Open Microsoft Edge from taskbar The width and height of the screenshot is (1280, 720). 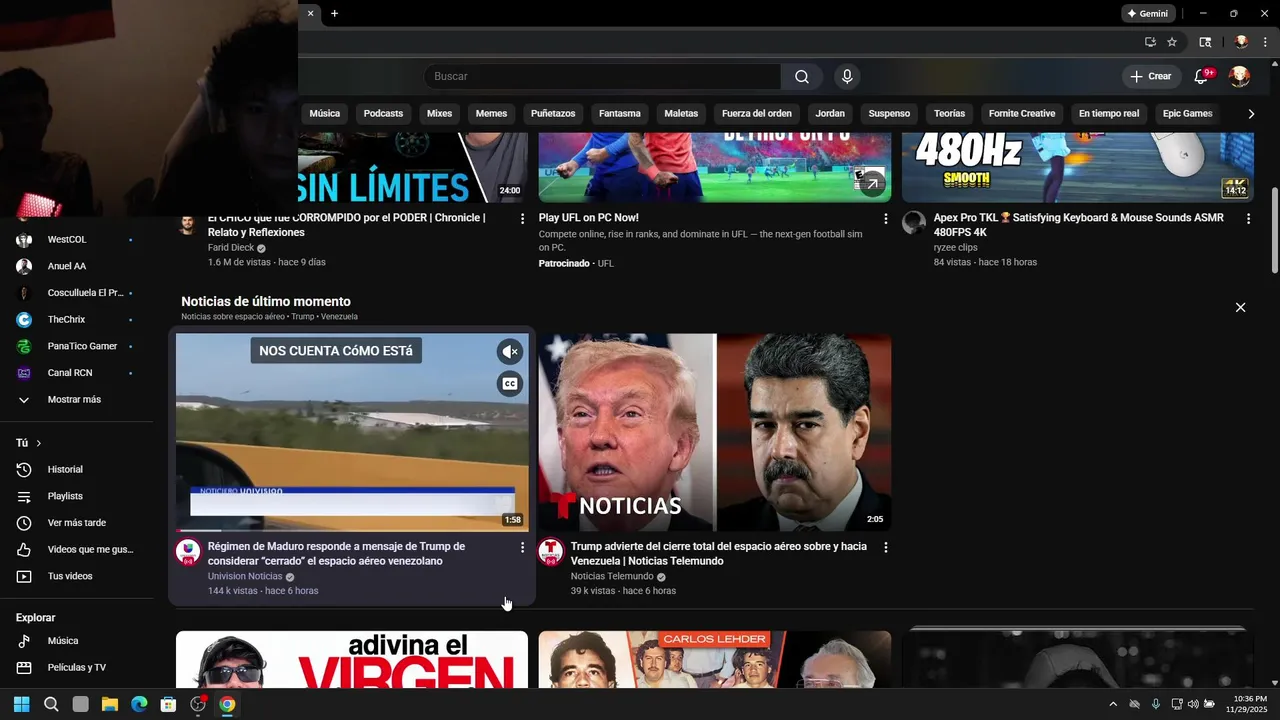click(x=139, y=704)
